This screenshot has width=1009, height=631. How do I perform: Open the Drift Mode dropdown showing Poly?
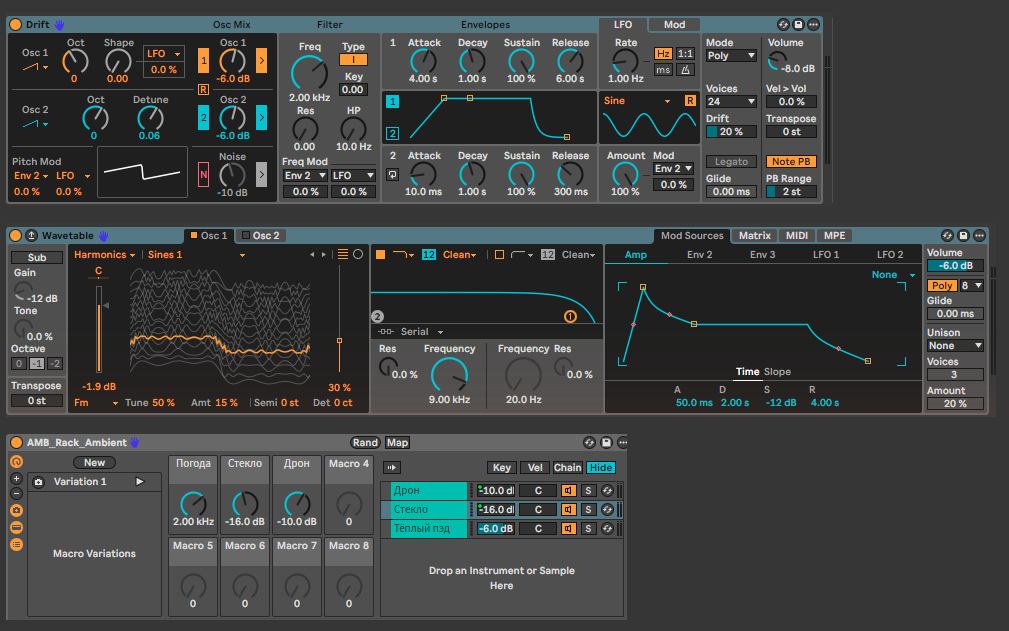[x=731, y=55]
